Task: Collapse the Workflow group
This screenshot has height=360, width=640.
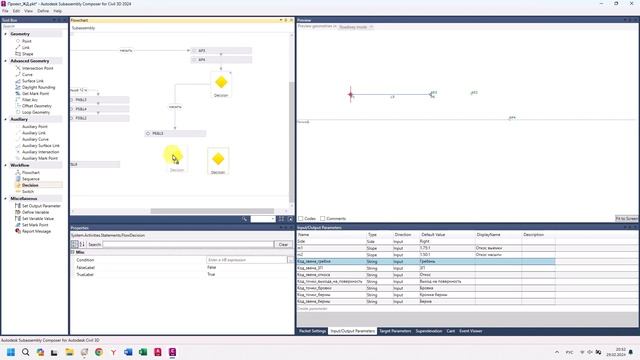Action: pos(5,165)
